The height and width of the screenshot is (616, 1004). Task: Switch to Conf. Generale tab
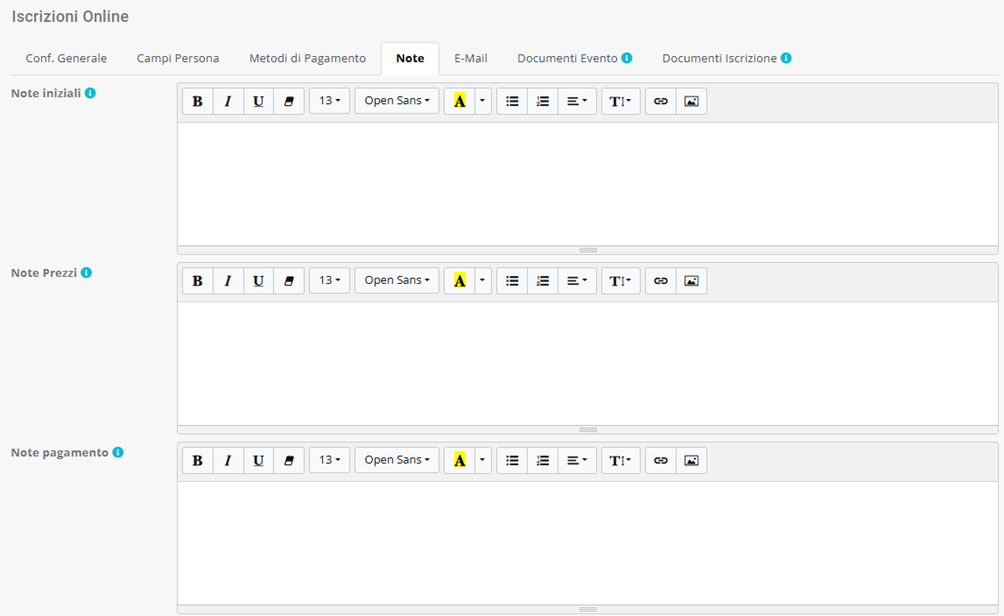pos(66,58)
